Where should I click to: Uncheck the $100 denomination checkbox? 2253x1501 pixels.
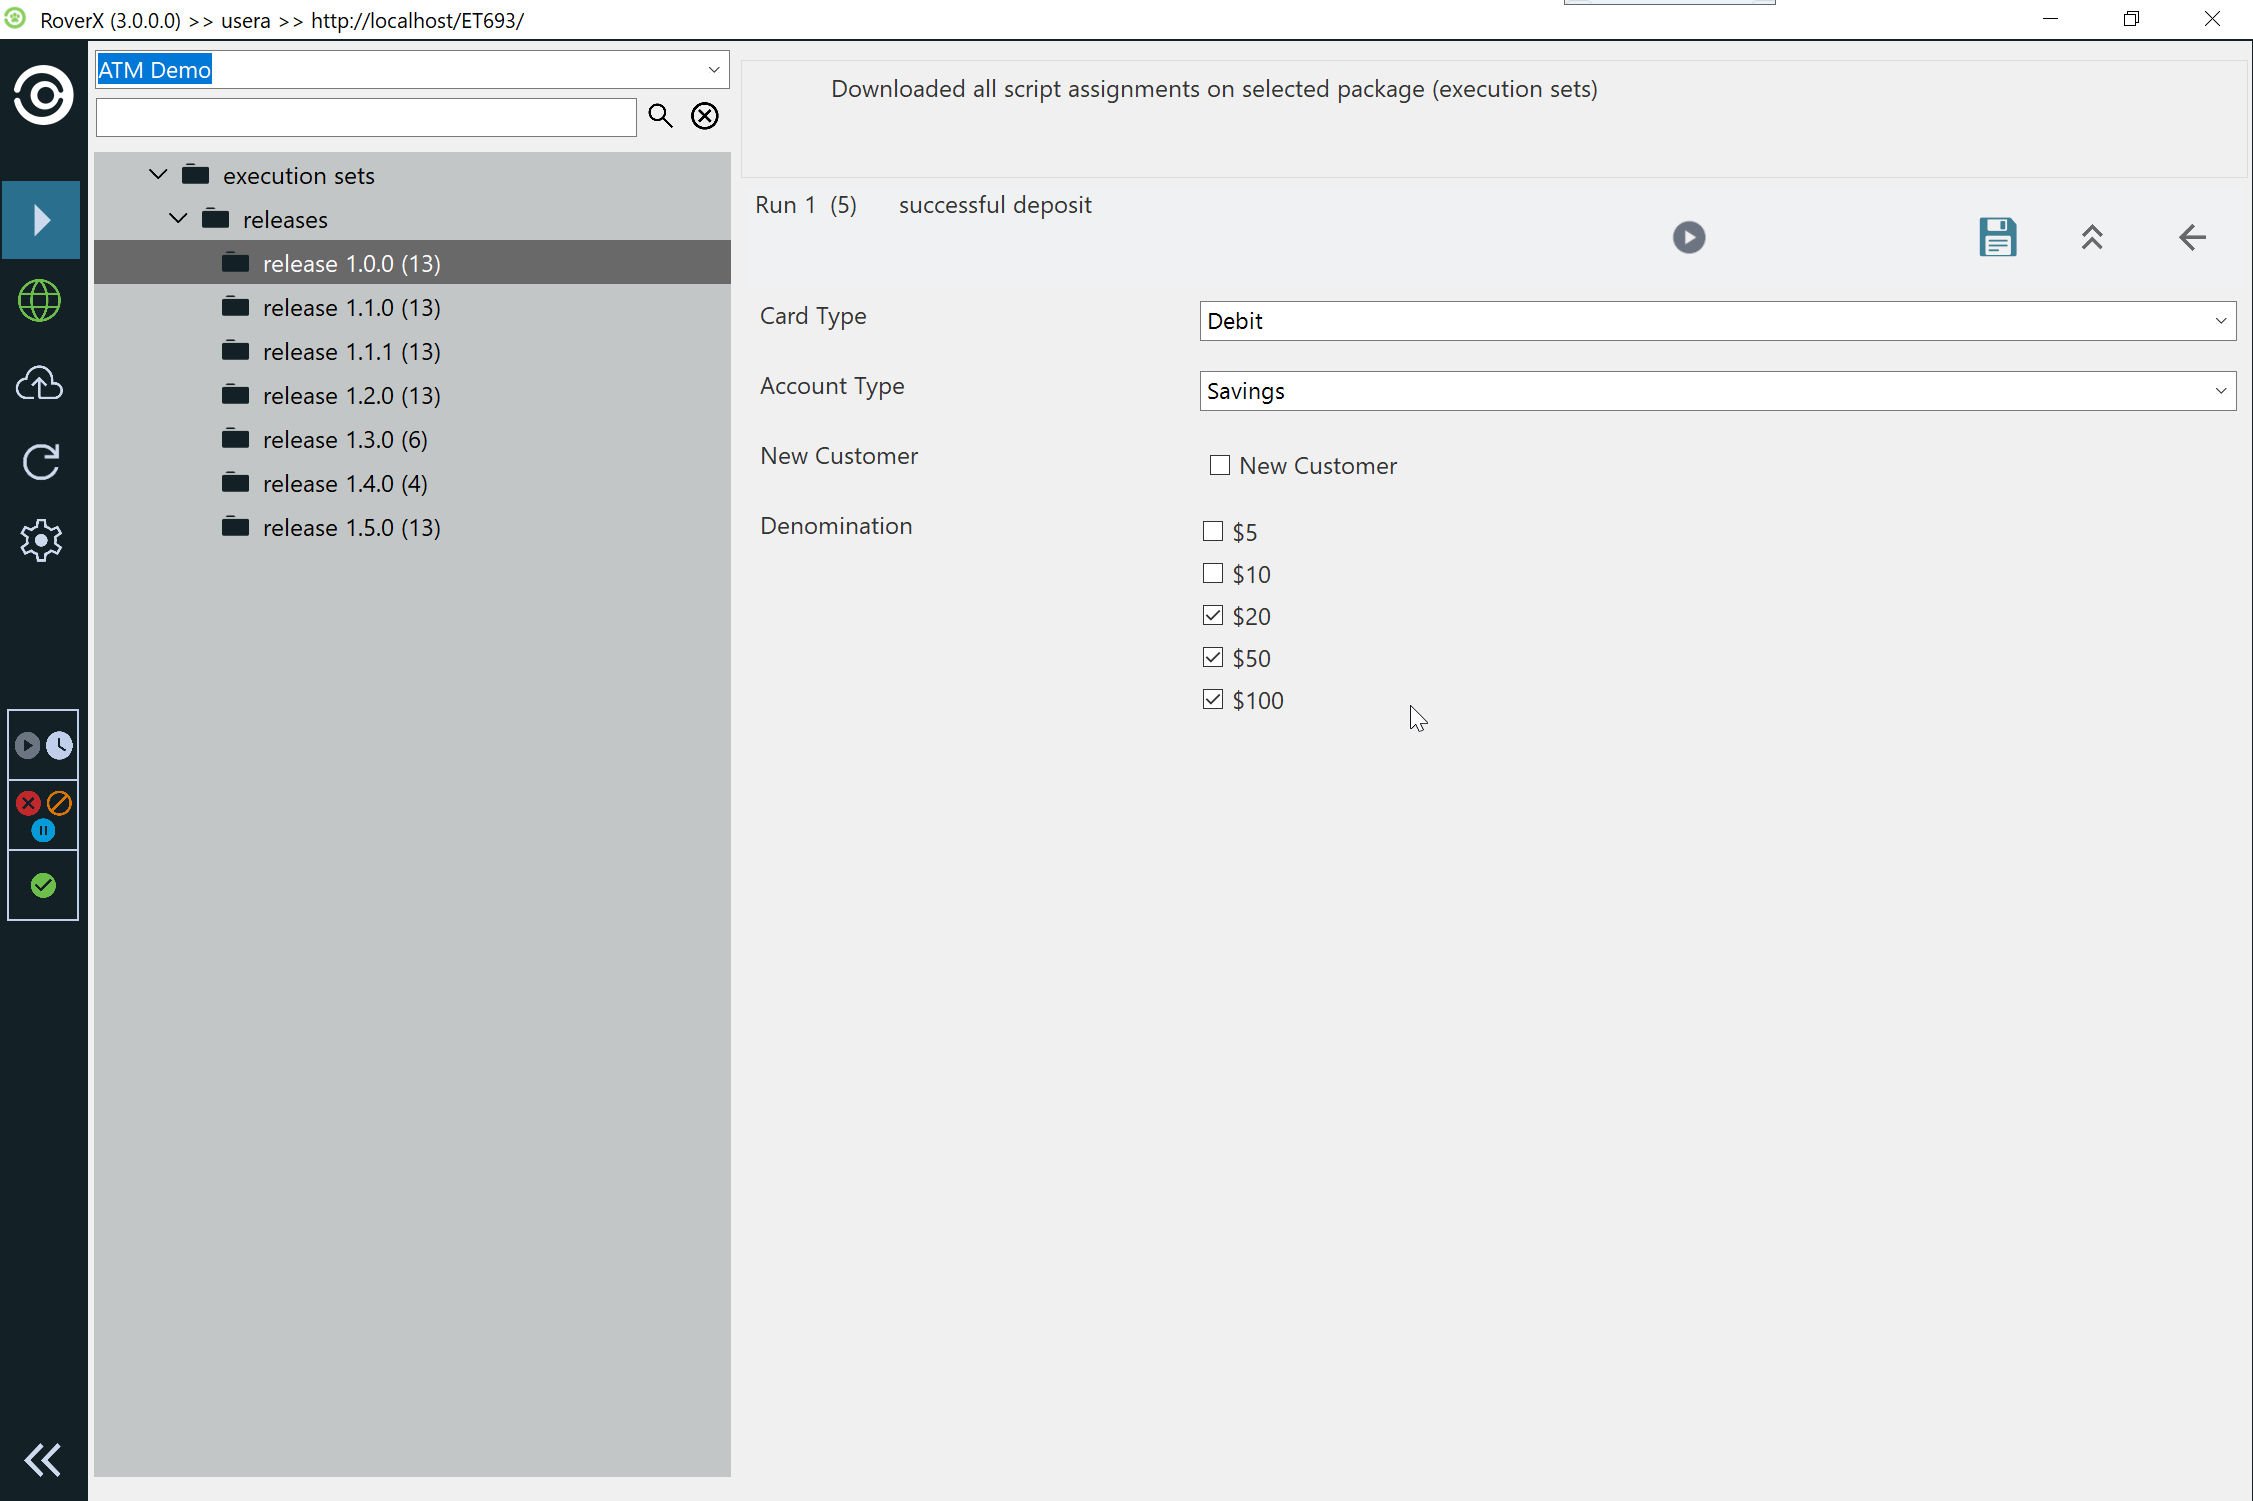tap(1213, 699)
